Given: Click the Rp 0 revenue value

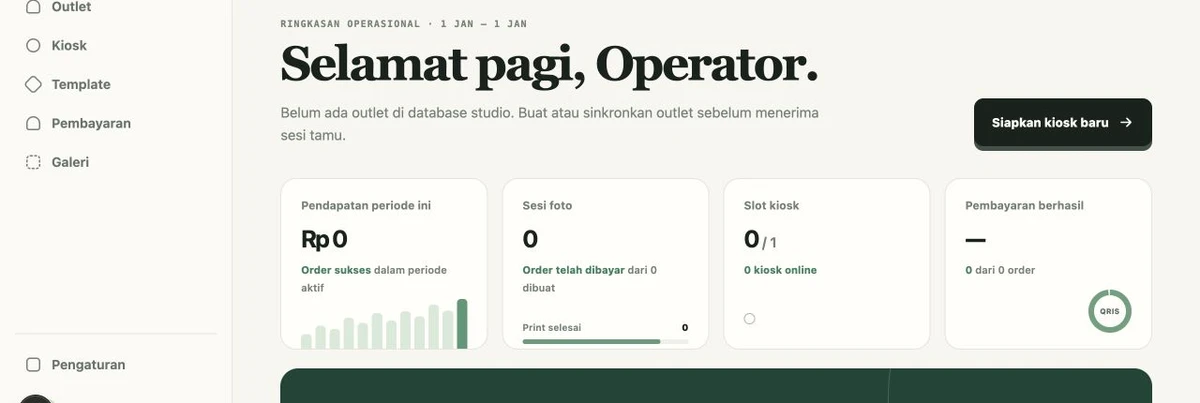Looking at the screenshot, I should (324, 239).
